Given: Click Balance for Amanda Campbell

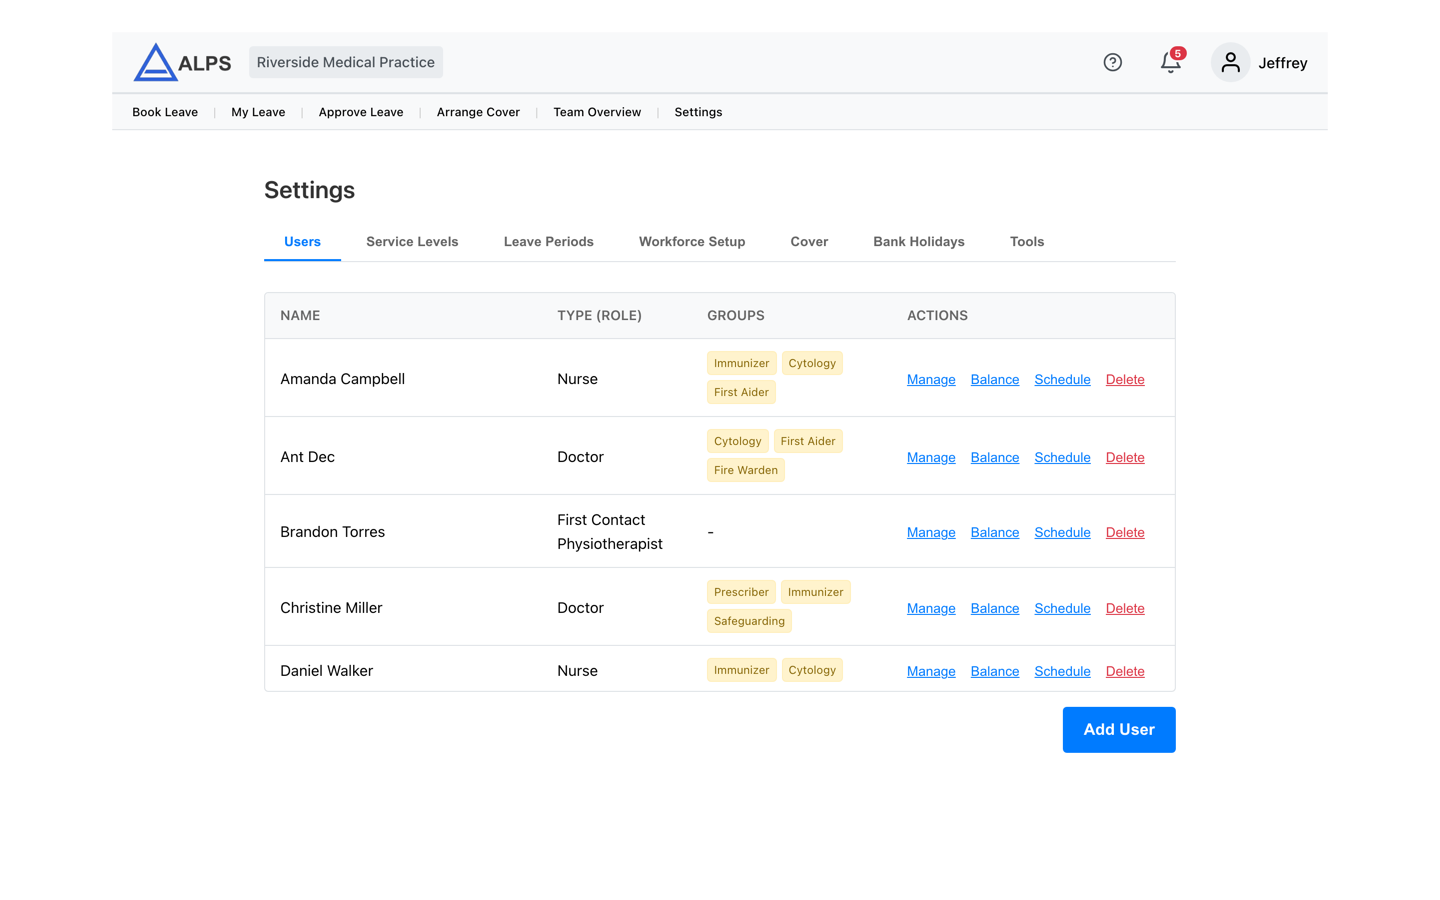Looking at the screenshot, I should [995, 379].
